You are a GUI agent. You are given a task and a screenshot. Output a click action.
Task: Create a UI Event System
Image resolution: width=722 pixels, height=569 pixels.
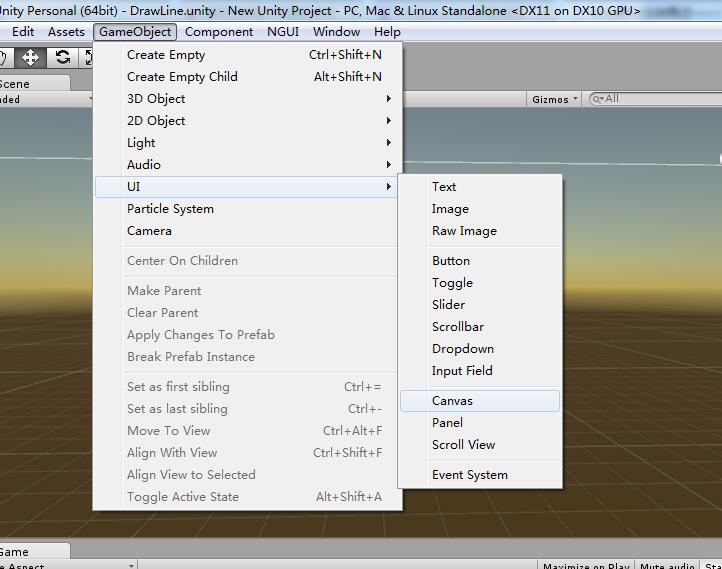pyautogui.click(x=480, y=475)
